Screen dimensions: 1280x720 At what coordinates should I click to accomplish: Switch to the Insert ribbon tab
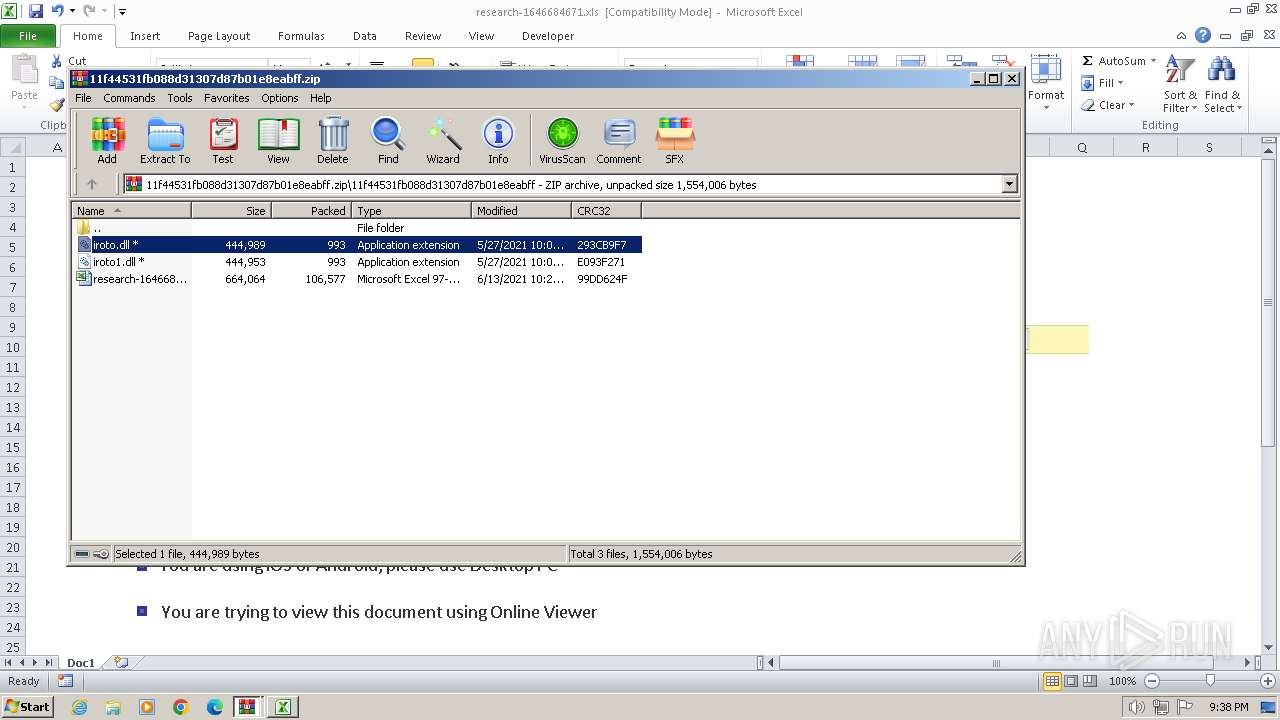[145, 36]
